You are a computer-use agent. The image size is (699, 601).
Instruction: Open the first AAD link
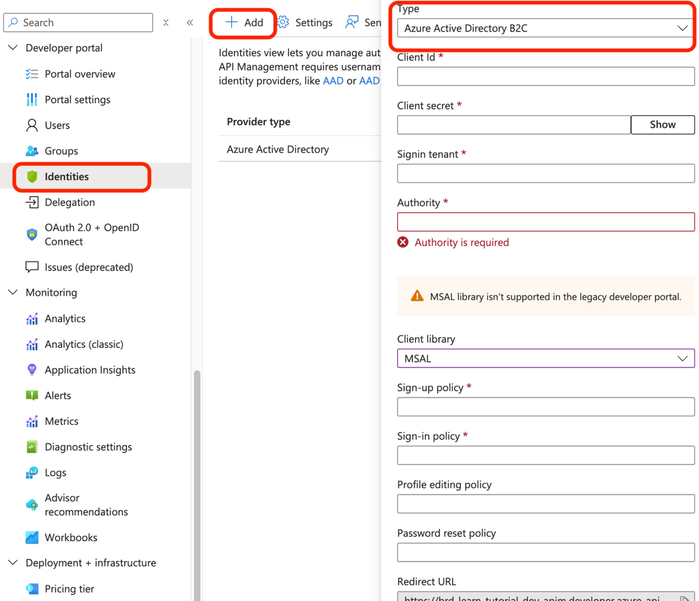coord(333,81)
